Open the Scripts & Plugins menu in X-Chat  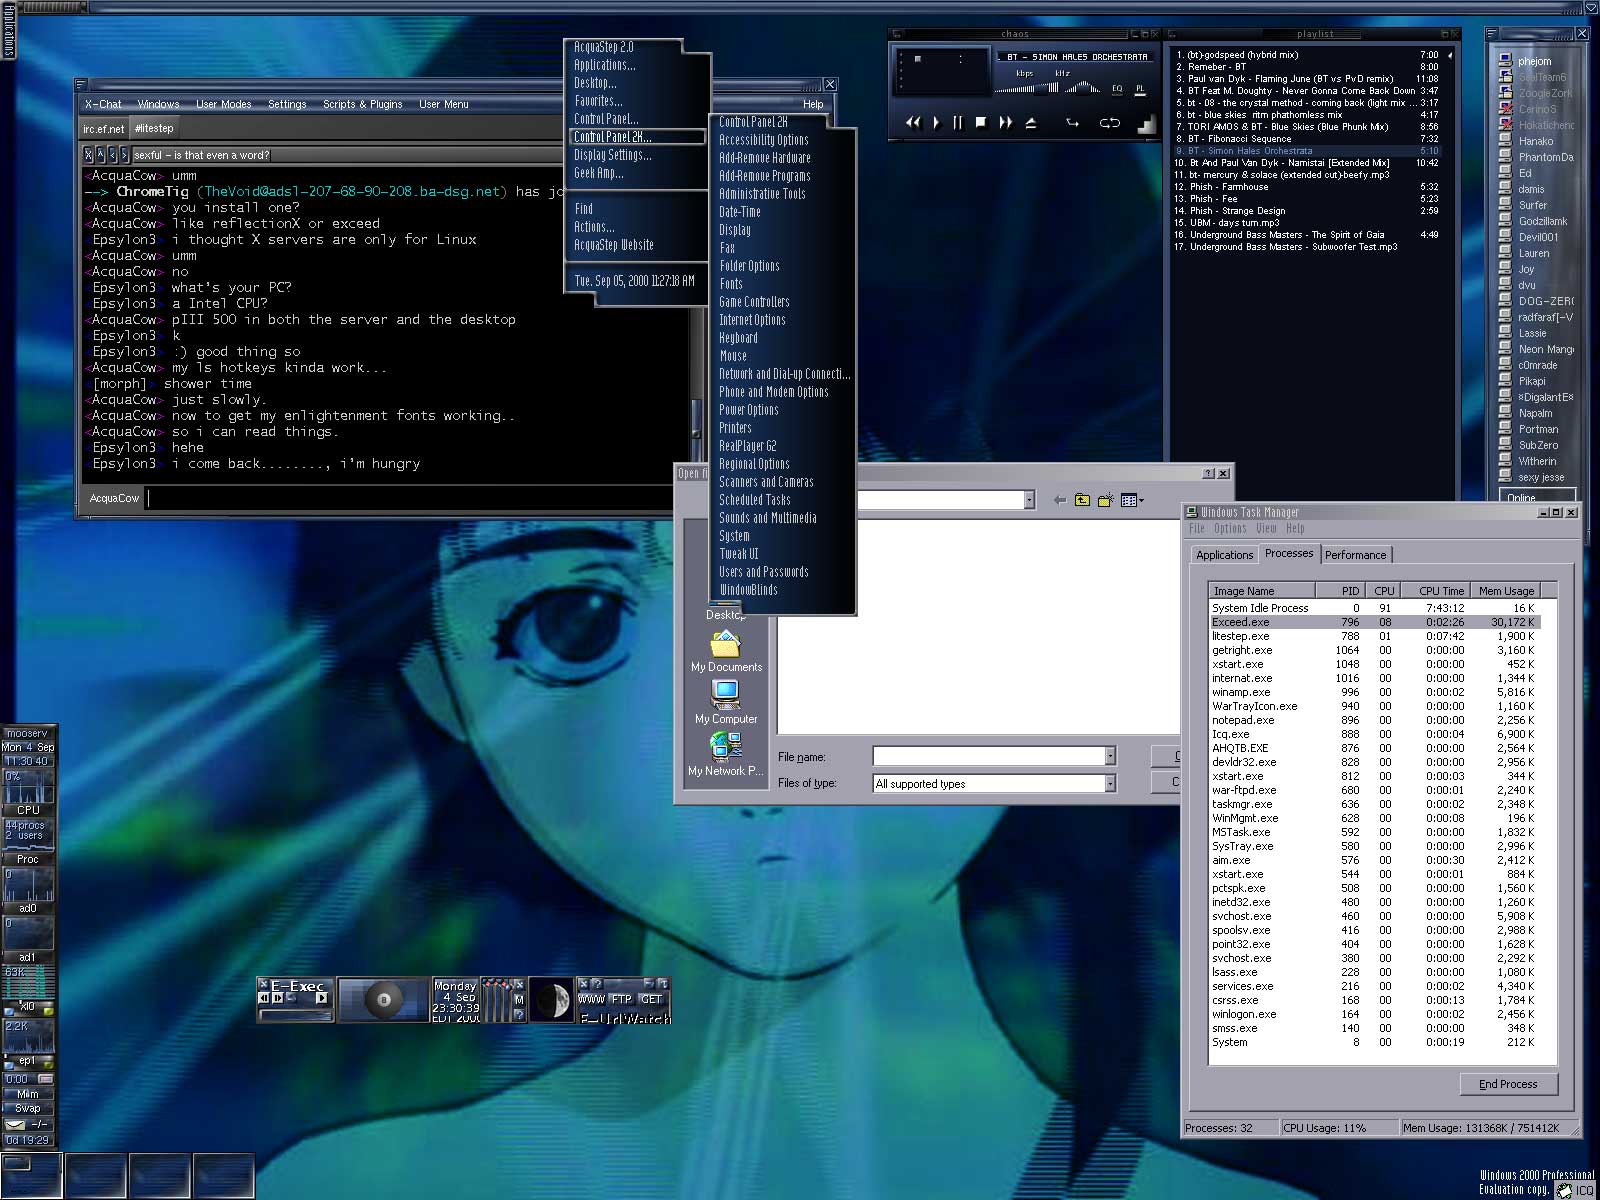click(362, 104)
